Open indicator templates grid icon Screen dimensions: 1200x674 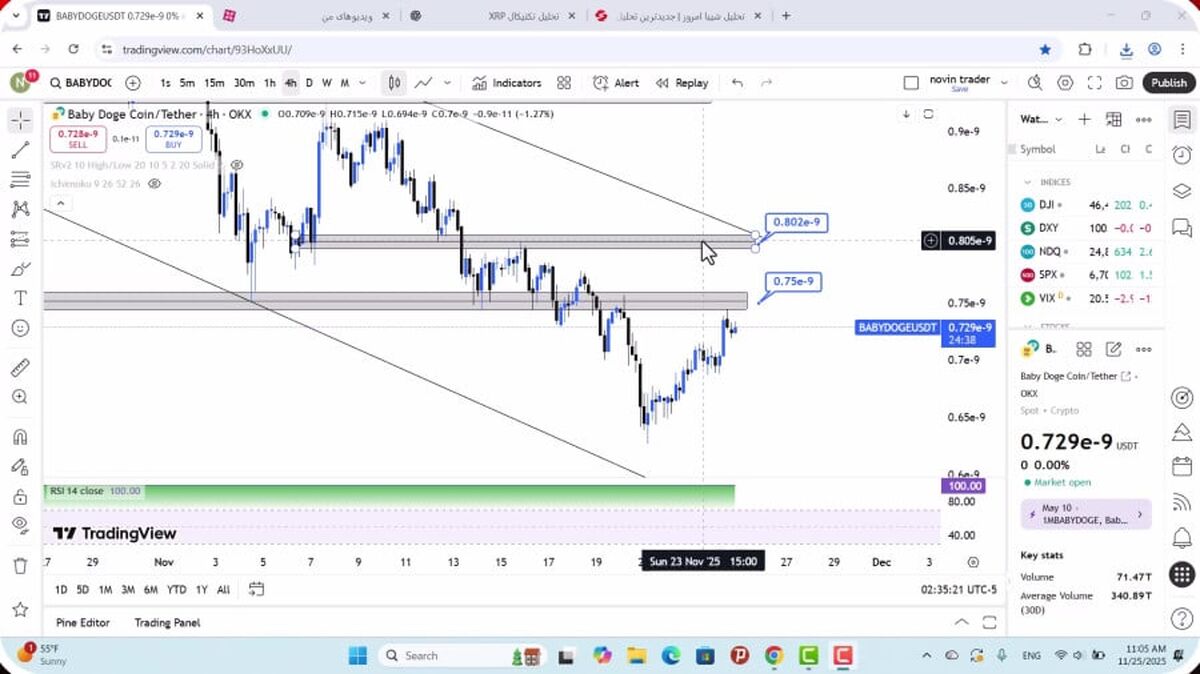coord(564,83)
